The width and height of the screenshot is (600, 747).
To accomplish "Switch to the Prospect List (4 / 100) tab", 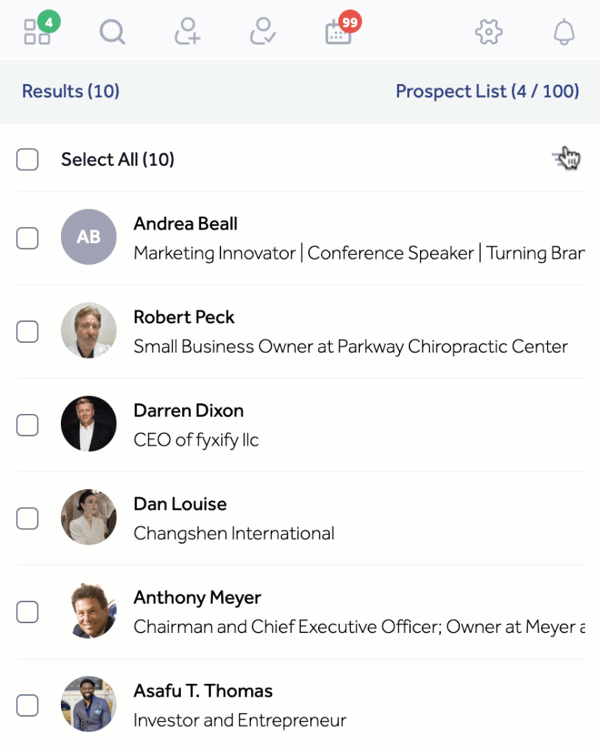I will (487, 91).
